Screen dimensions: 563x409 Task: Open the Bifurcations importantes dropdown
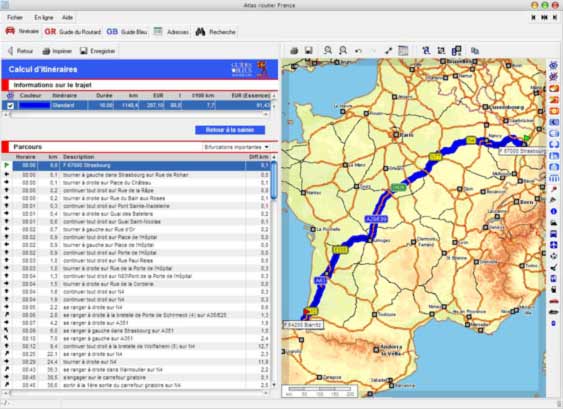(x=236, y=147)
